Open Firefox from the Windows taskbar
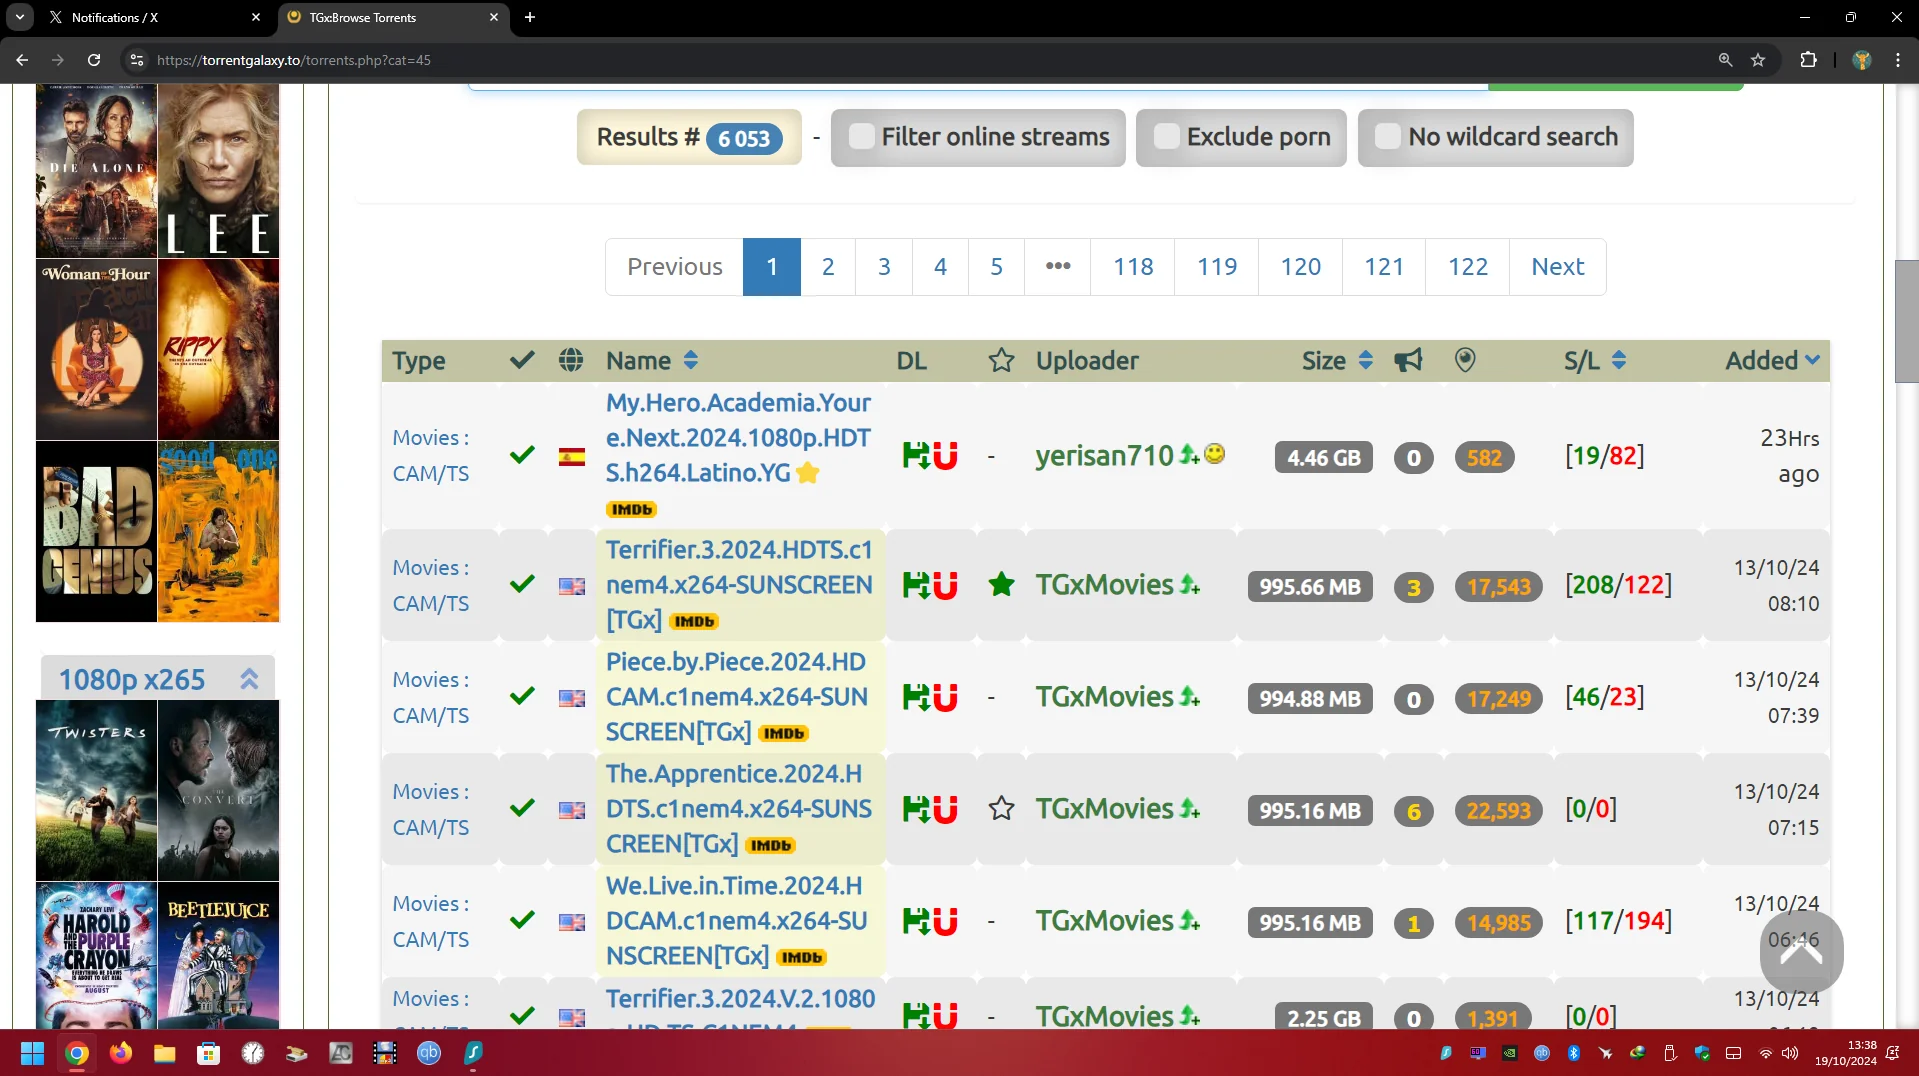Screen dimensions: 1919x1076 click(121, 1052)
